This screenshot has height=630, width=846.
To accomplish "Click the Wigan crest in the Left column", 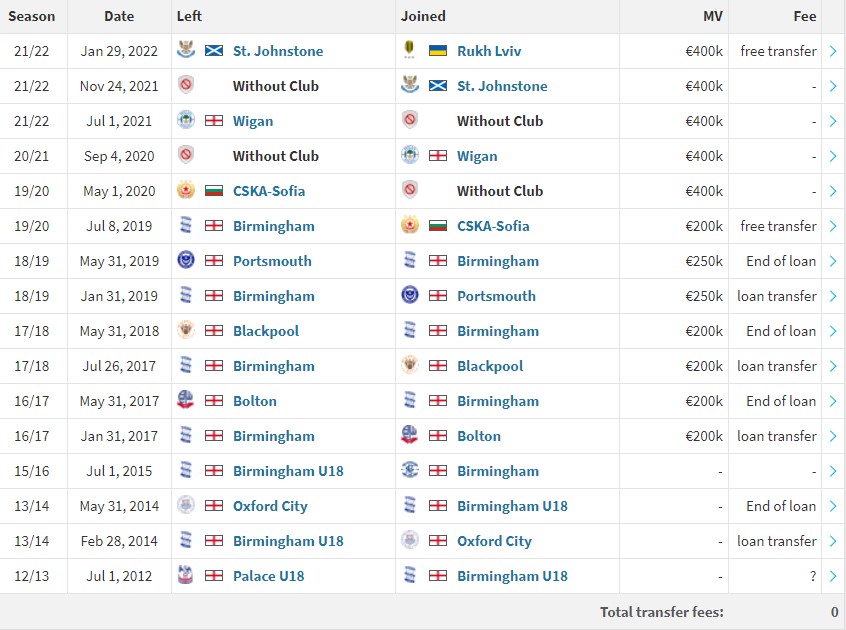I will 186,120.
